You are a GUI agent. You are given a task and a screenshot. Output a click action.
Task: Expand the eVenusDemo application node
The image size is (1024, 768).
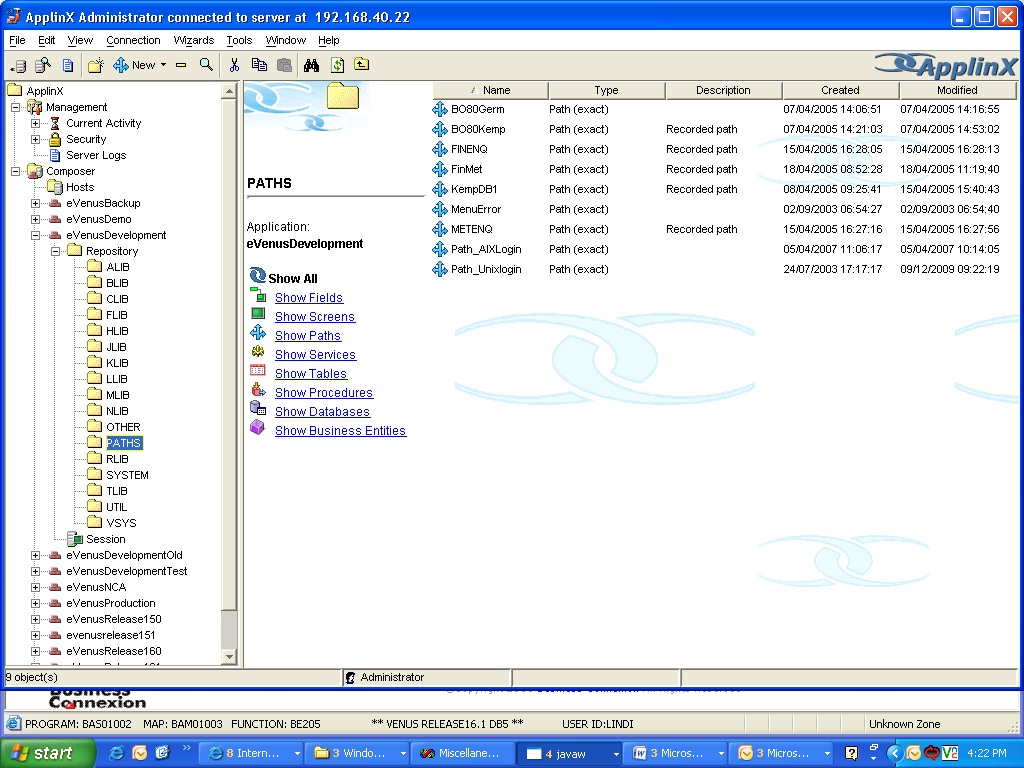tap(35, 219)
